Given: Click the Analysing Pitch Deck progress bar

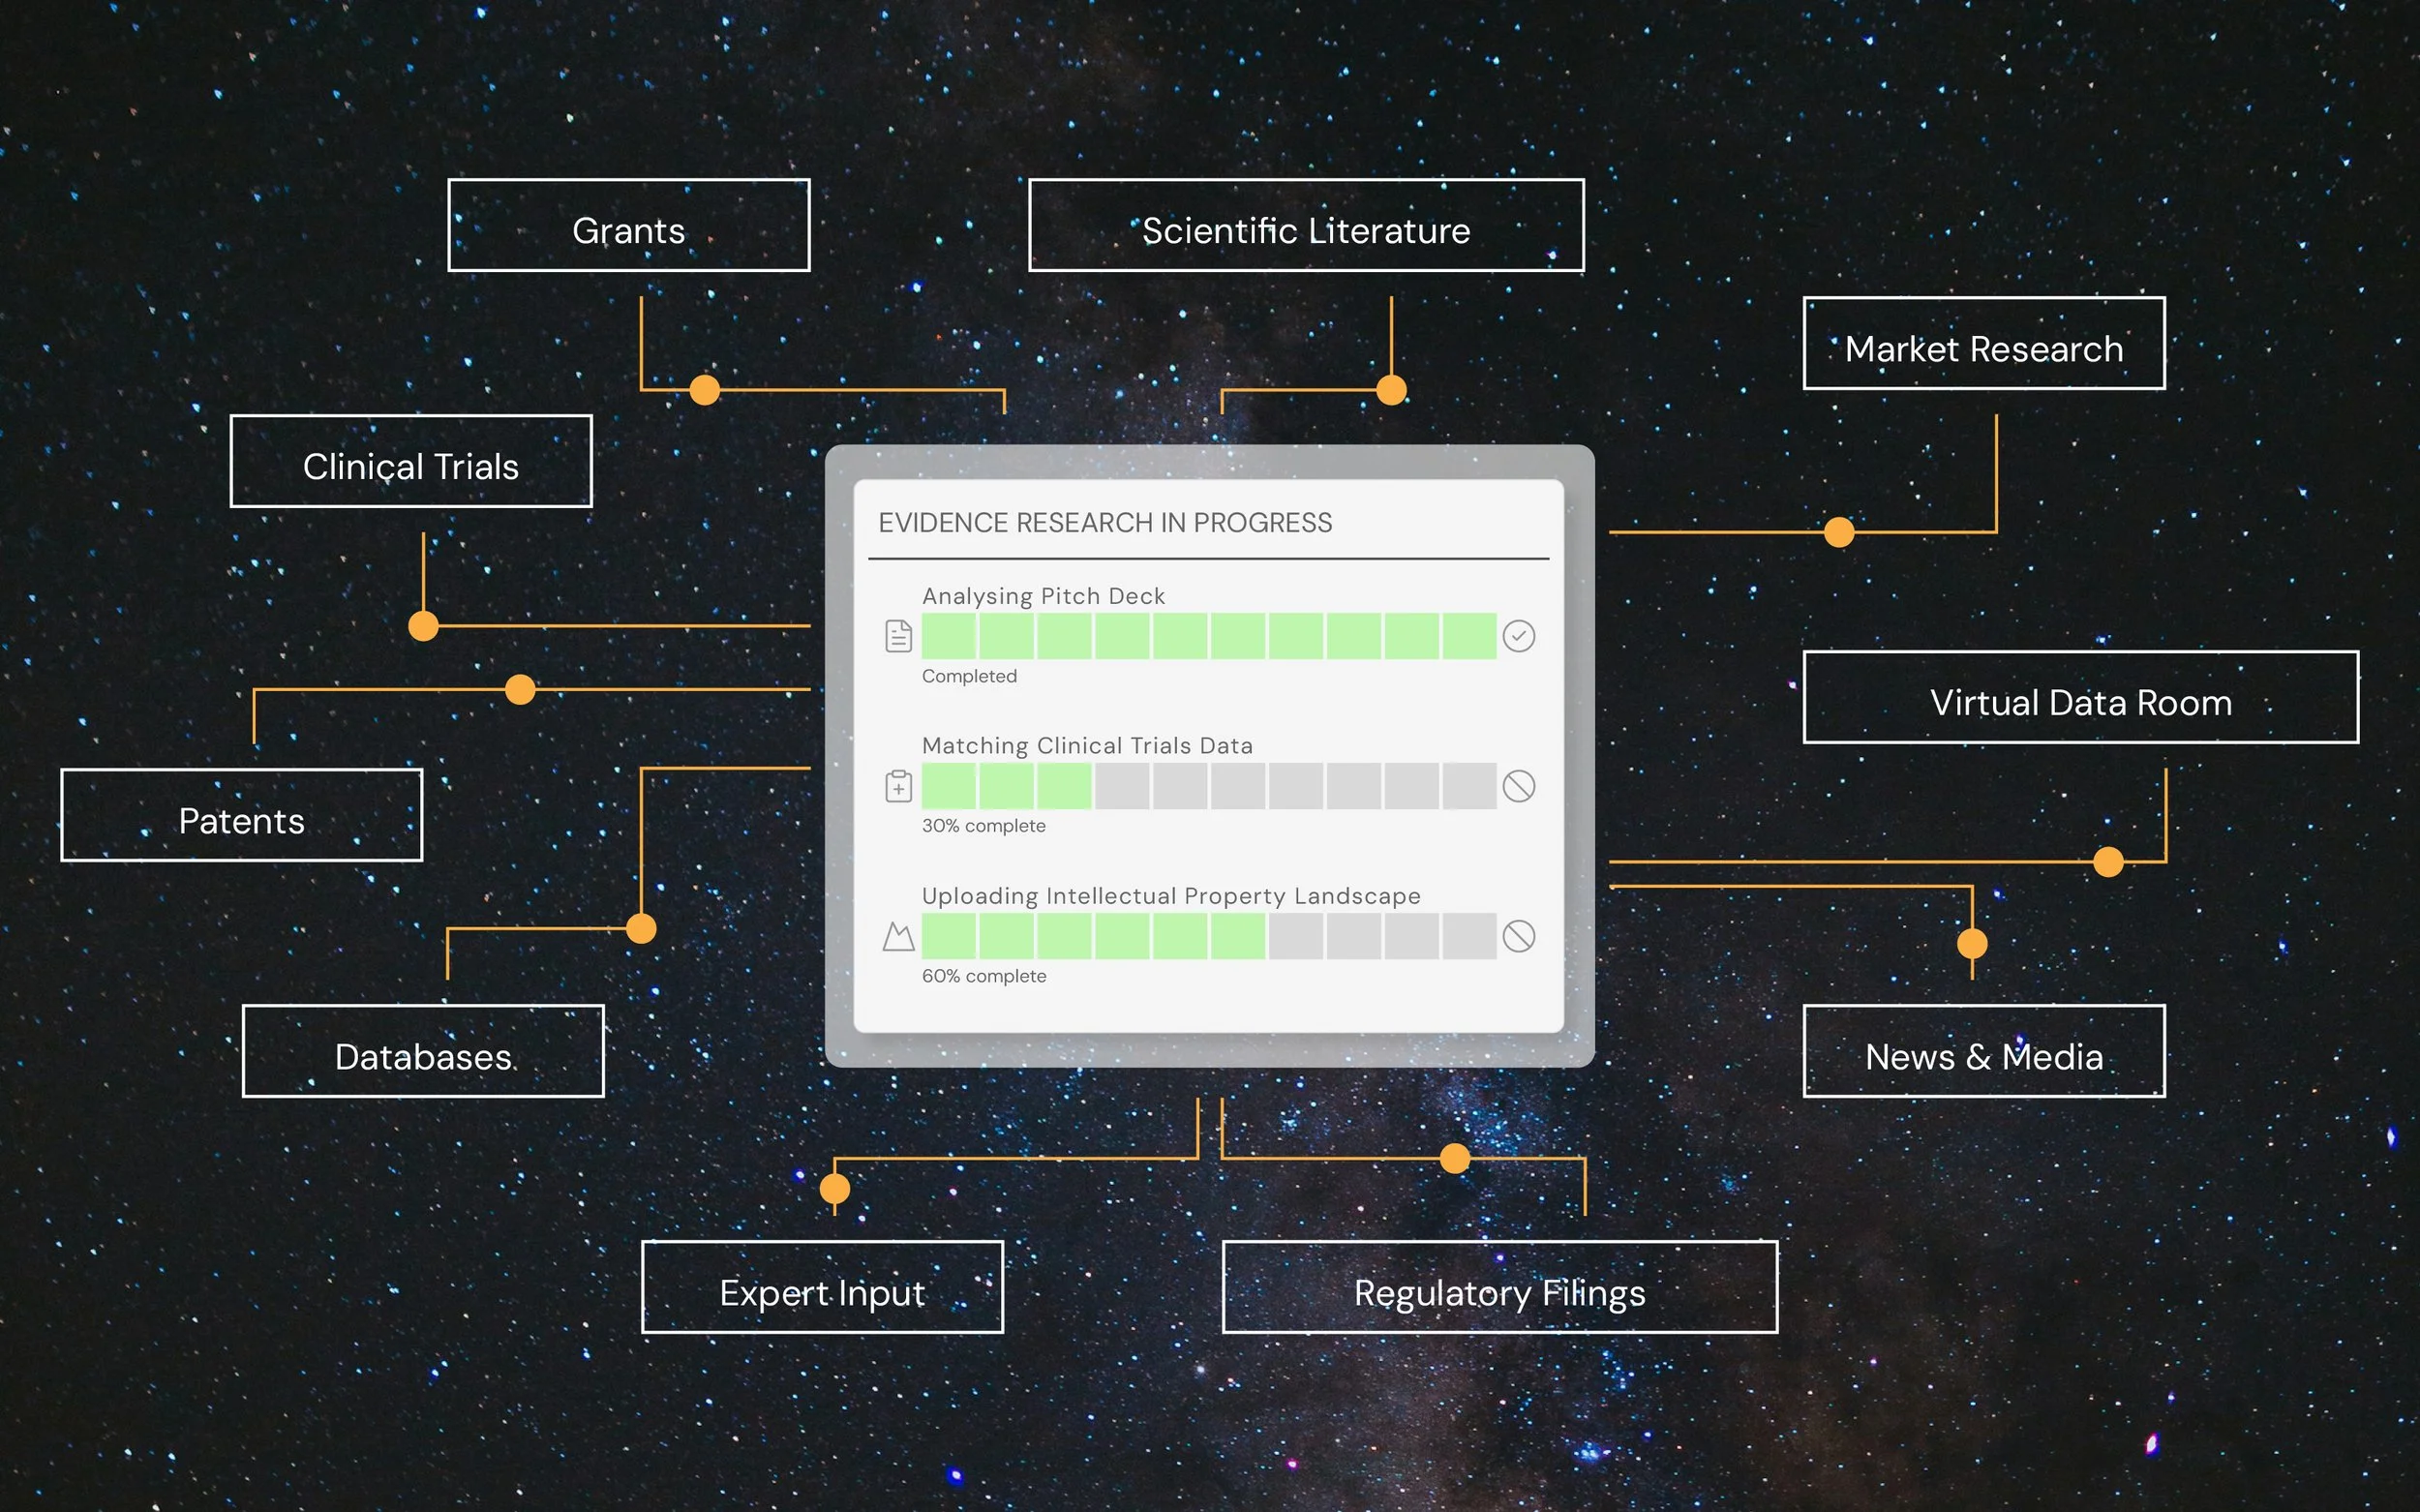Looking at the screenshot, I should 1209,636.
